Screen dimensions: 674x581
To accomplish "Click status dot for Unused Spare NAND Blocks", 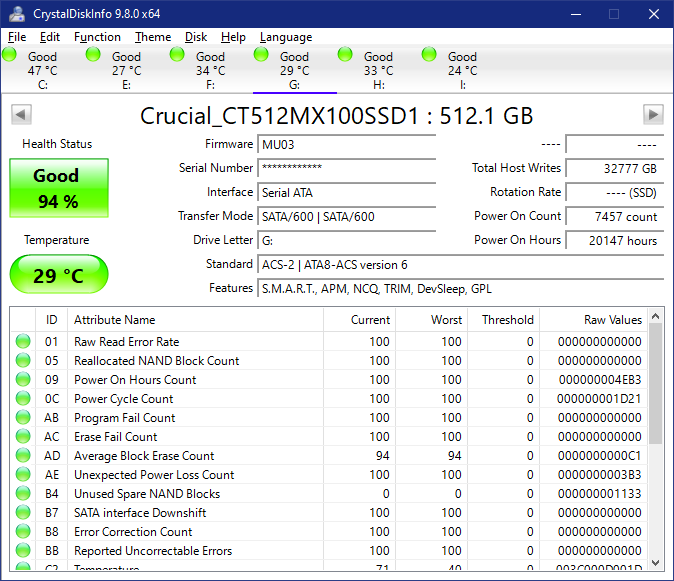I will [23, 493].
